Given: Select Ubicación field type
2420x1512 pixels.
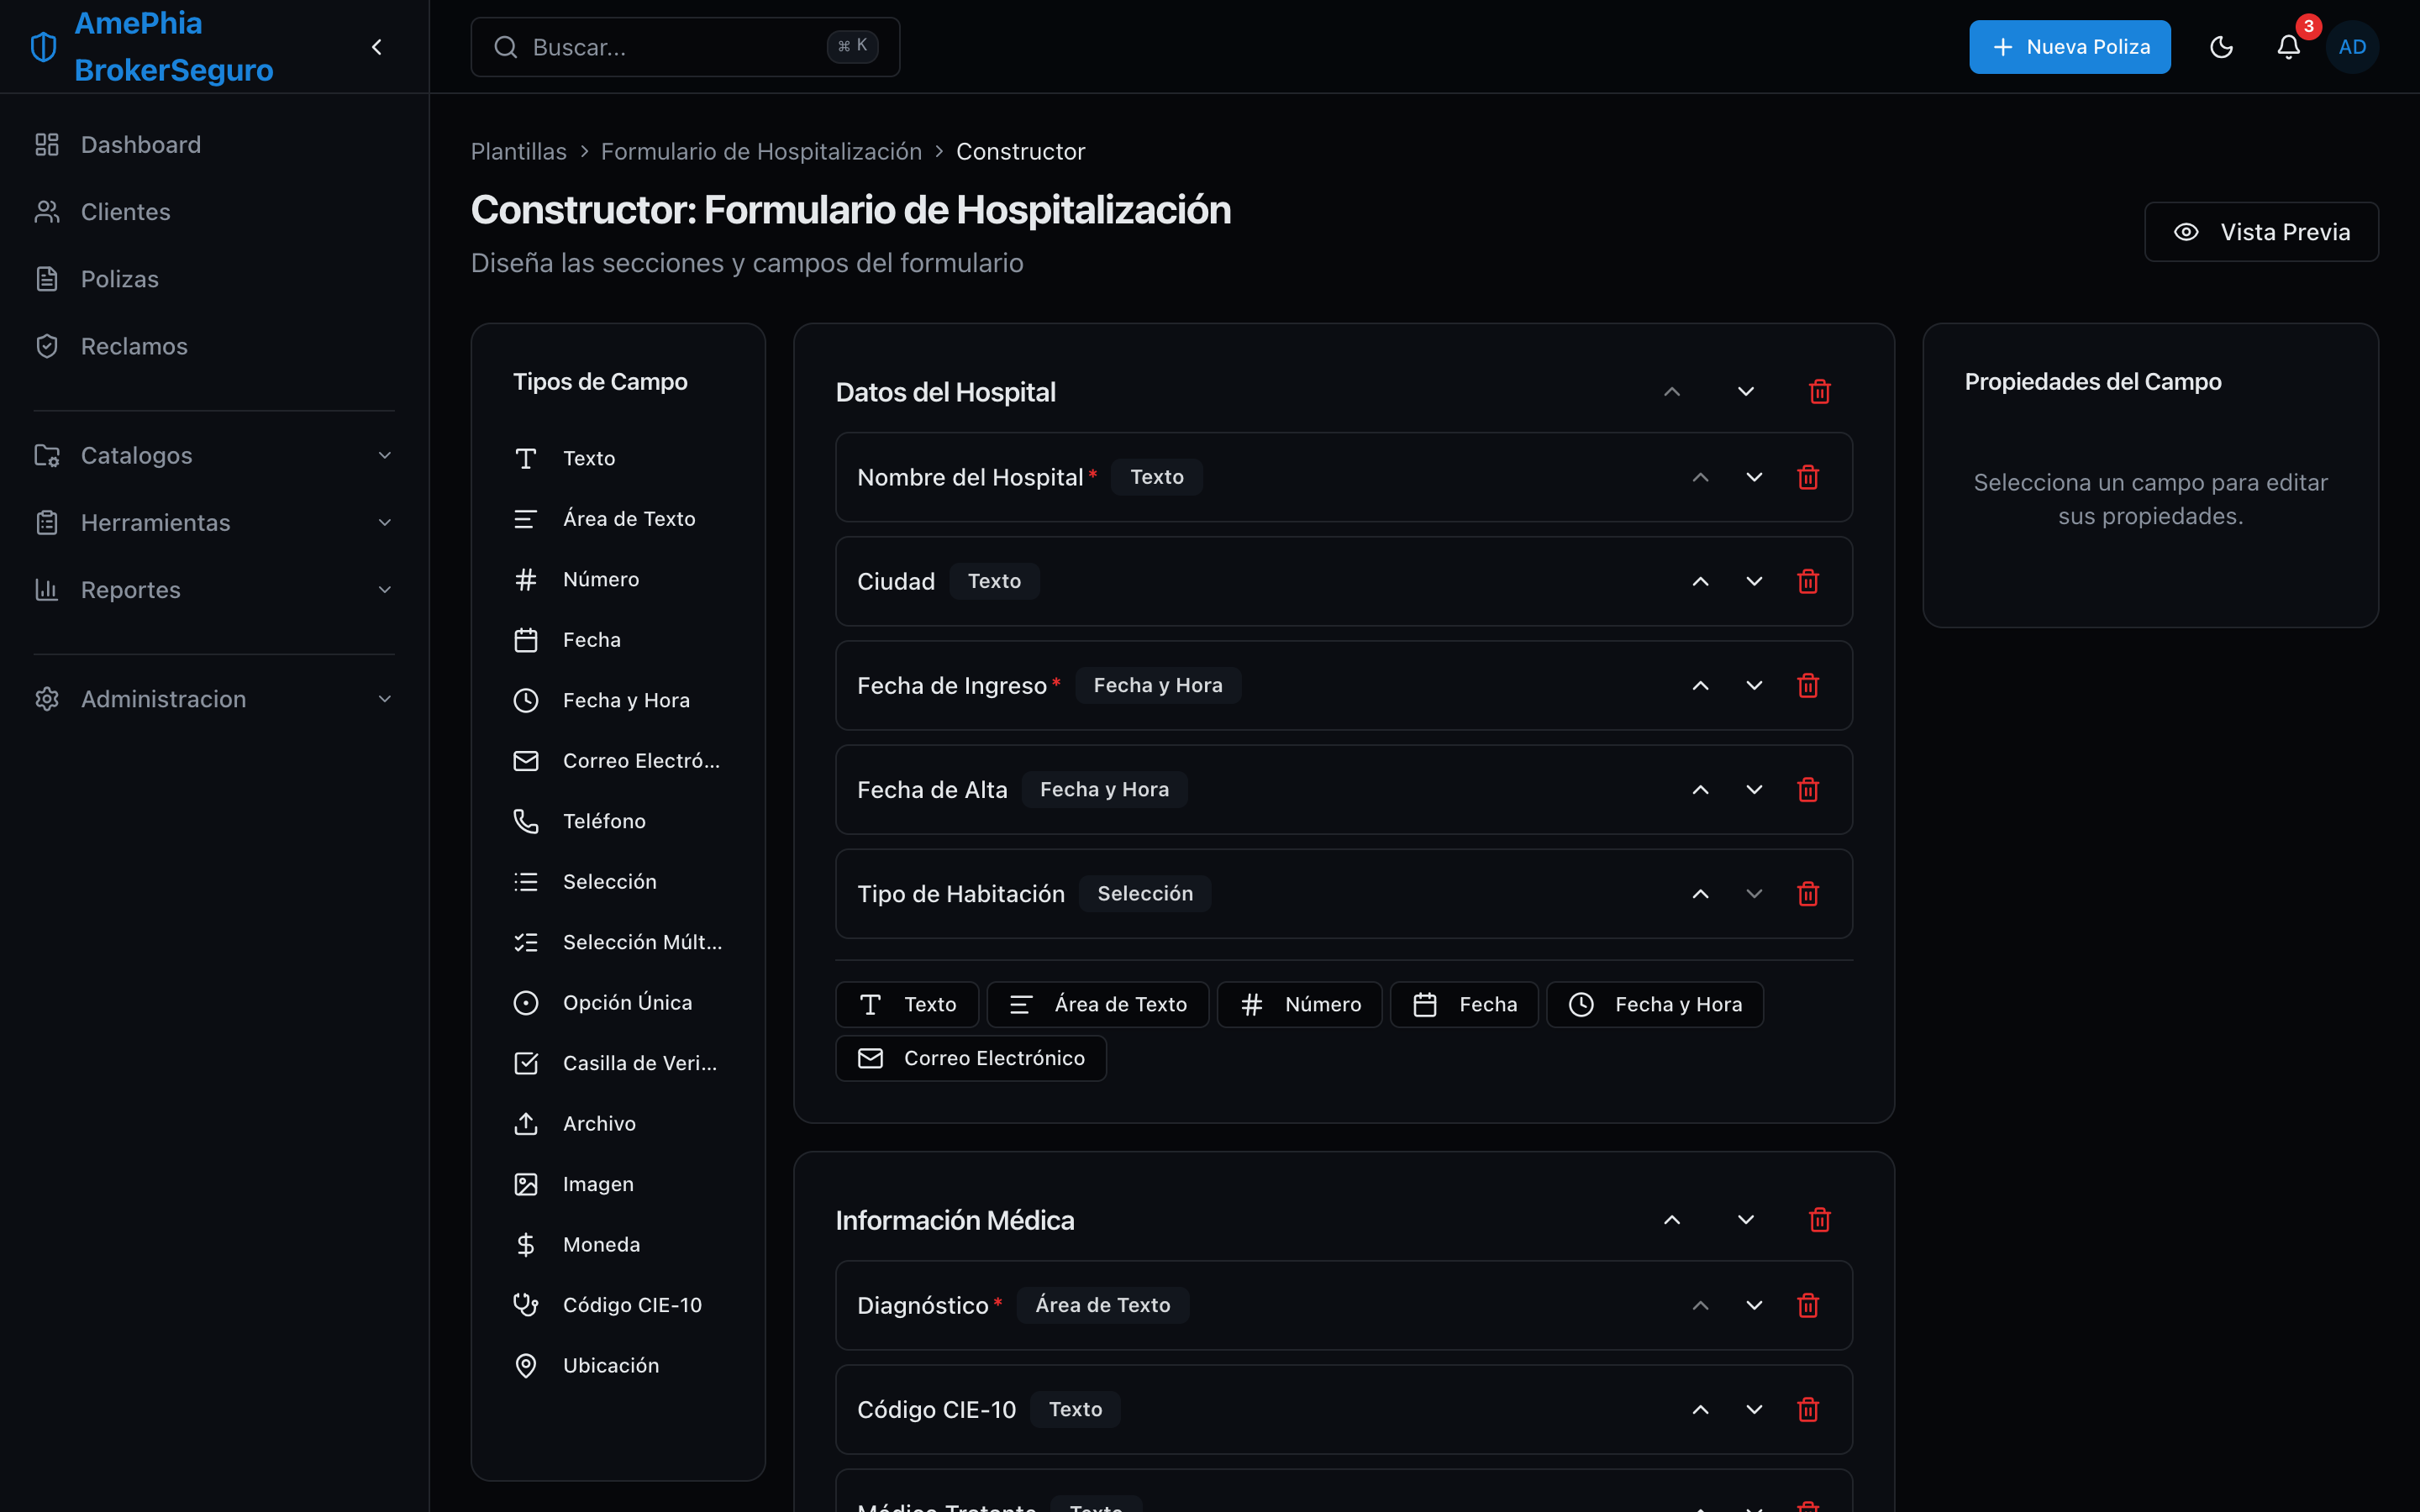Looking at the screenshot, I should [618, 1365].
